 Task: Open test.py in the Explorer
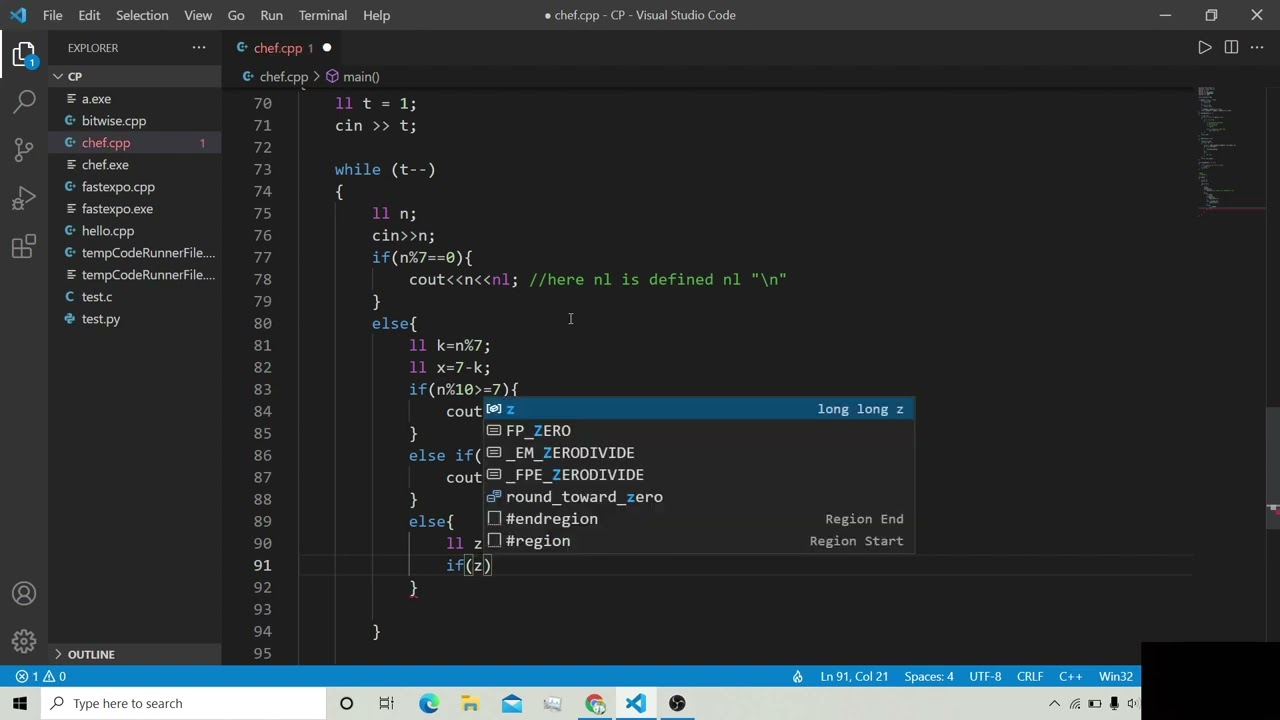point(134,319)
